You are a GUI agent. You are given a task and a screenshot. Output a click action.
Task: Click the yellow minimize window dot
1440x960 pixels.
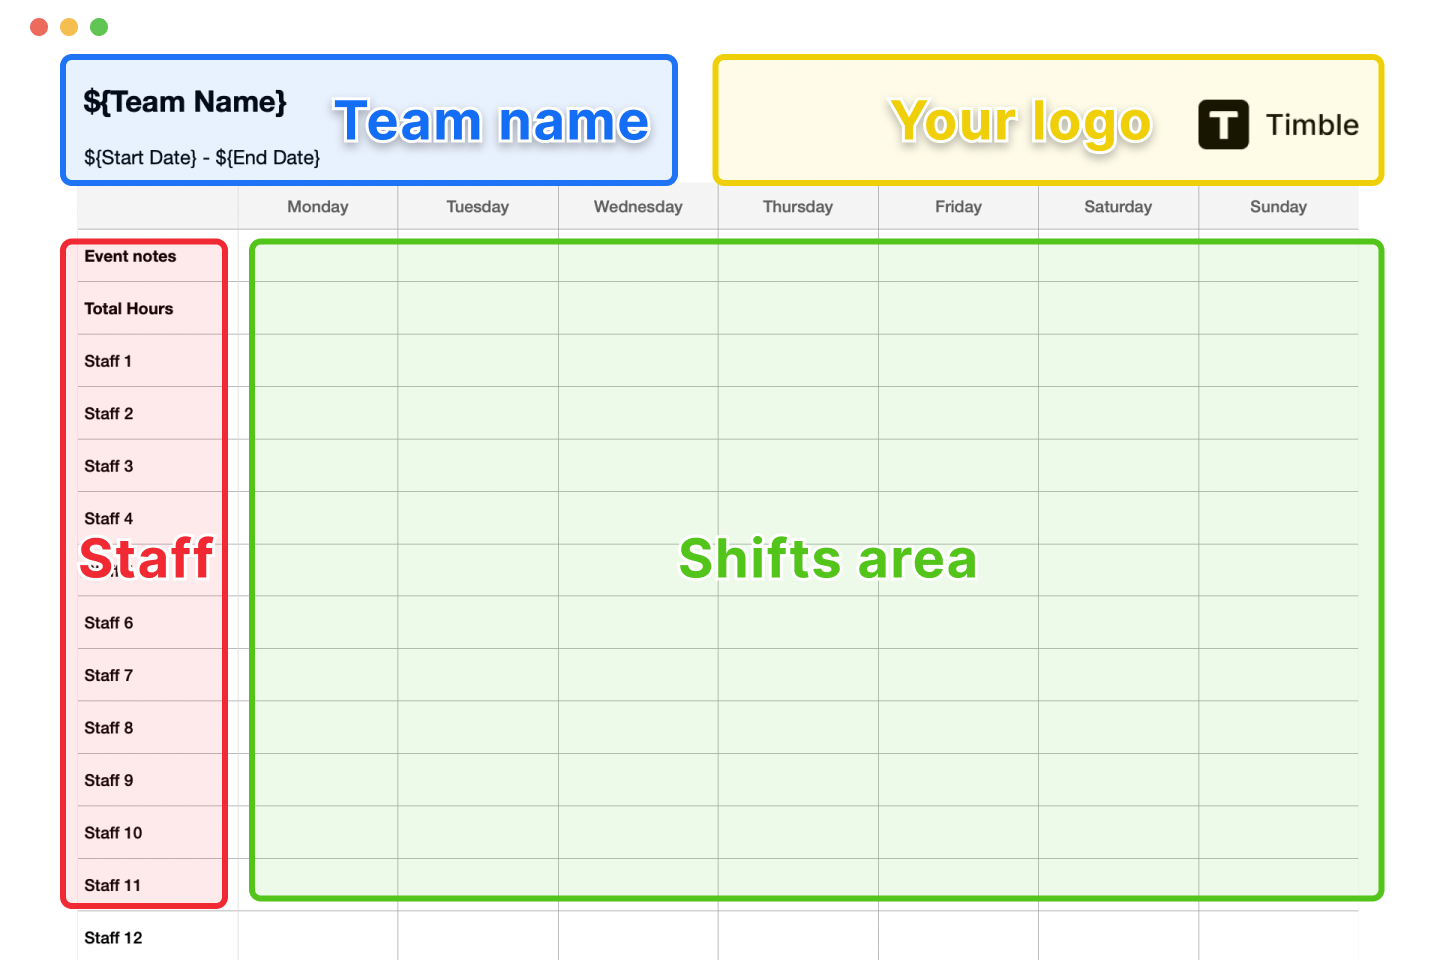click(69, 27)
